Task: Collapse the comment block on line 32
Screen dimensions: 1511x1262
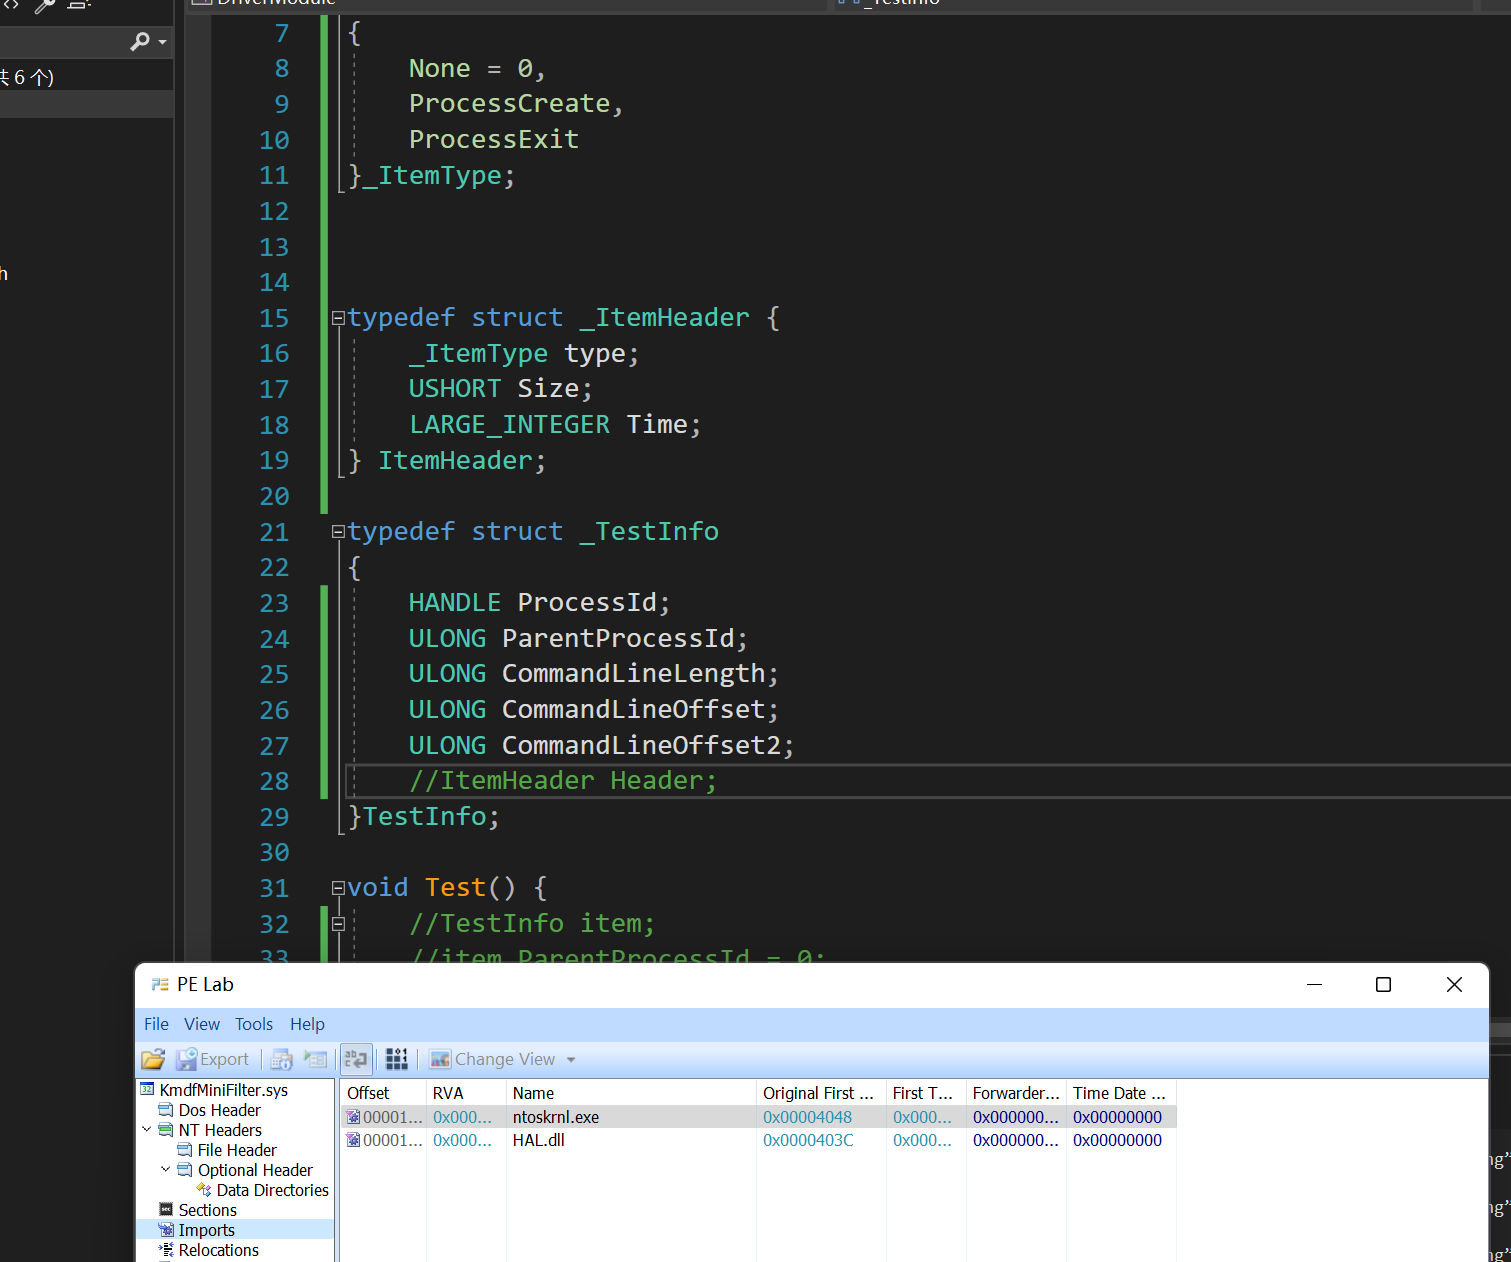Action: click(339, 924)
